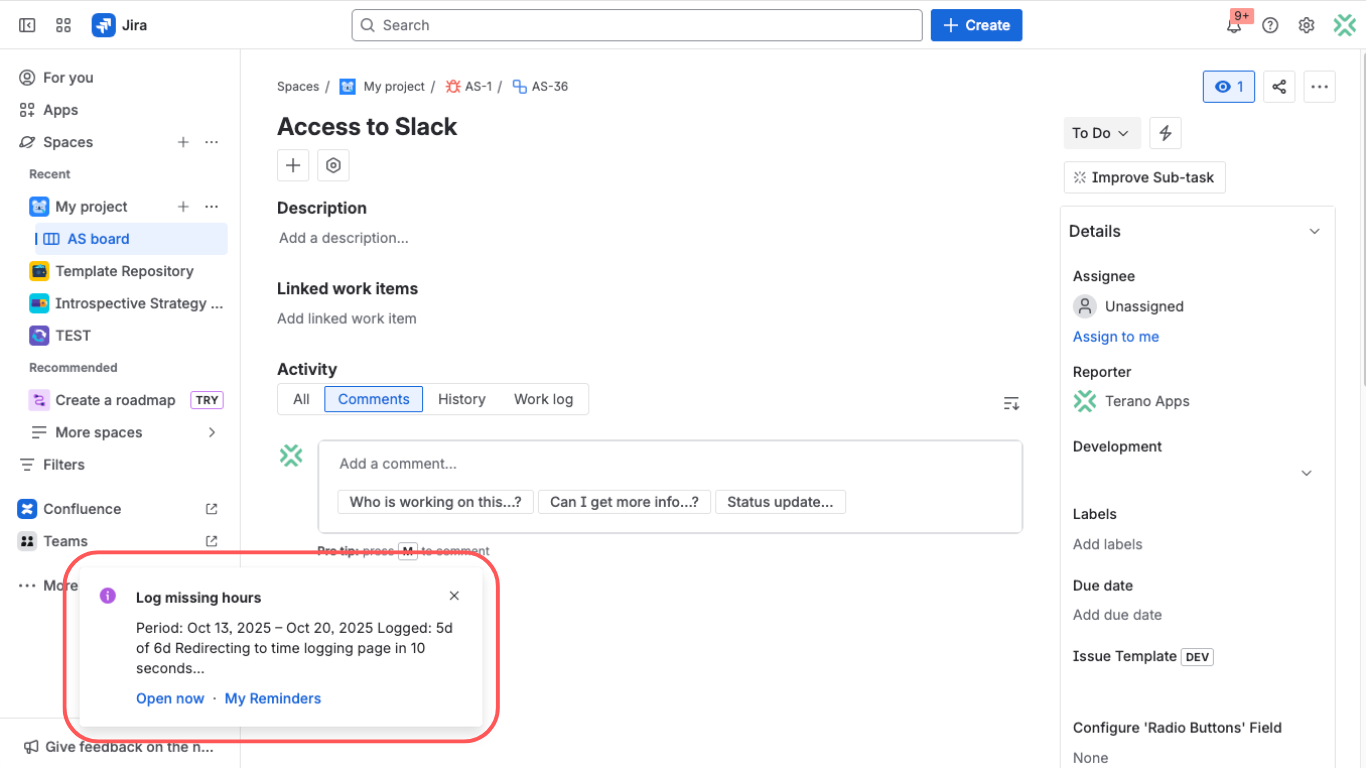The height and width of the screenshot is (768, 1366).
Task: Click the Assign to me link
Action: click(x=1115, y=337)
